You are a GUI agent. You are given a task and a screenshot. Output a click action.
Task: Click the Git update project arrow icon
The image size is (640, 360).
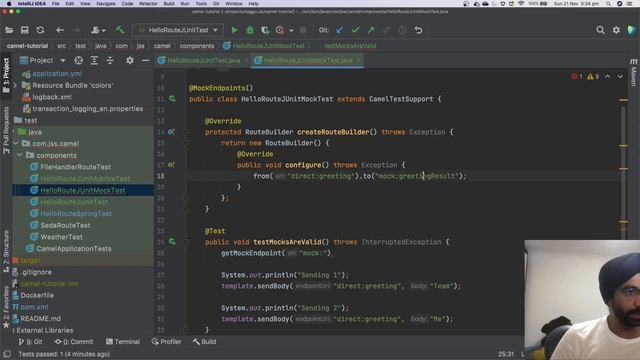tap(340, 30)
